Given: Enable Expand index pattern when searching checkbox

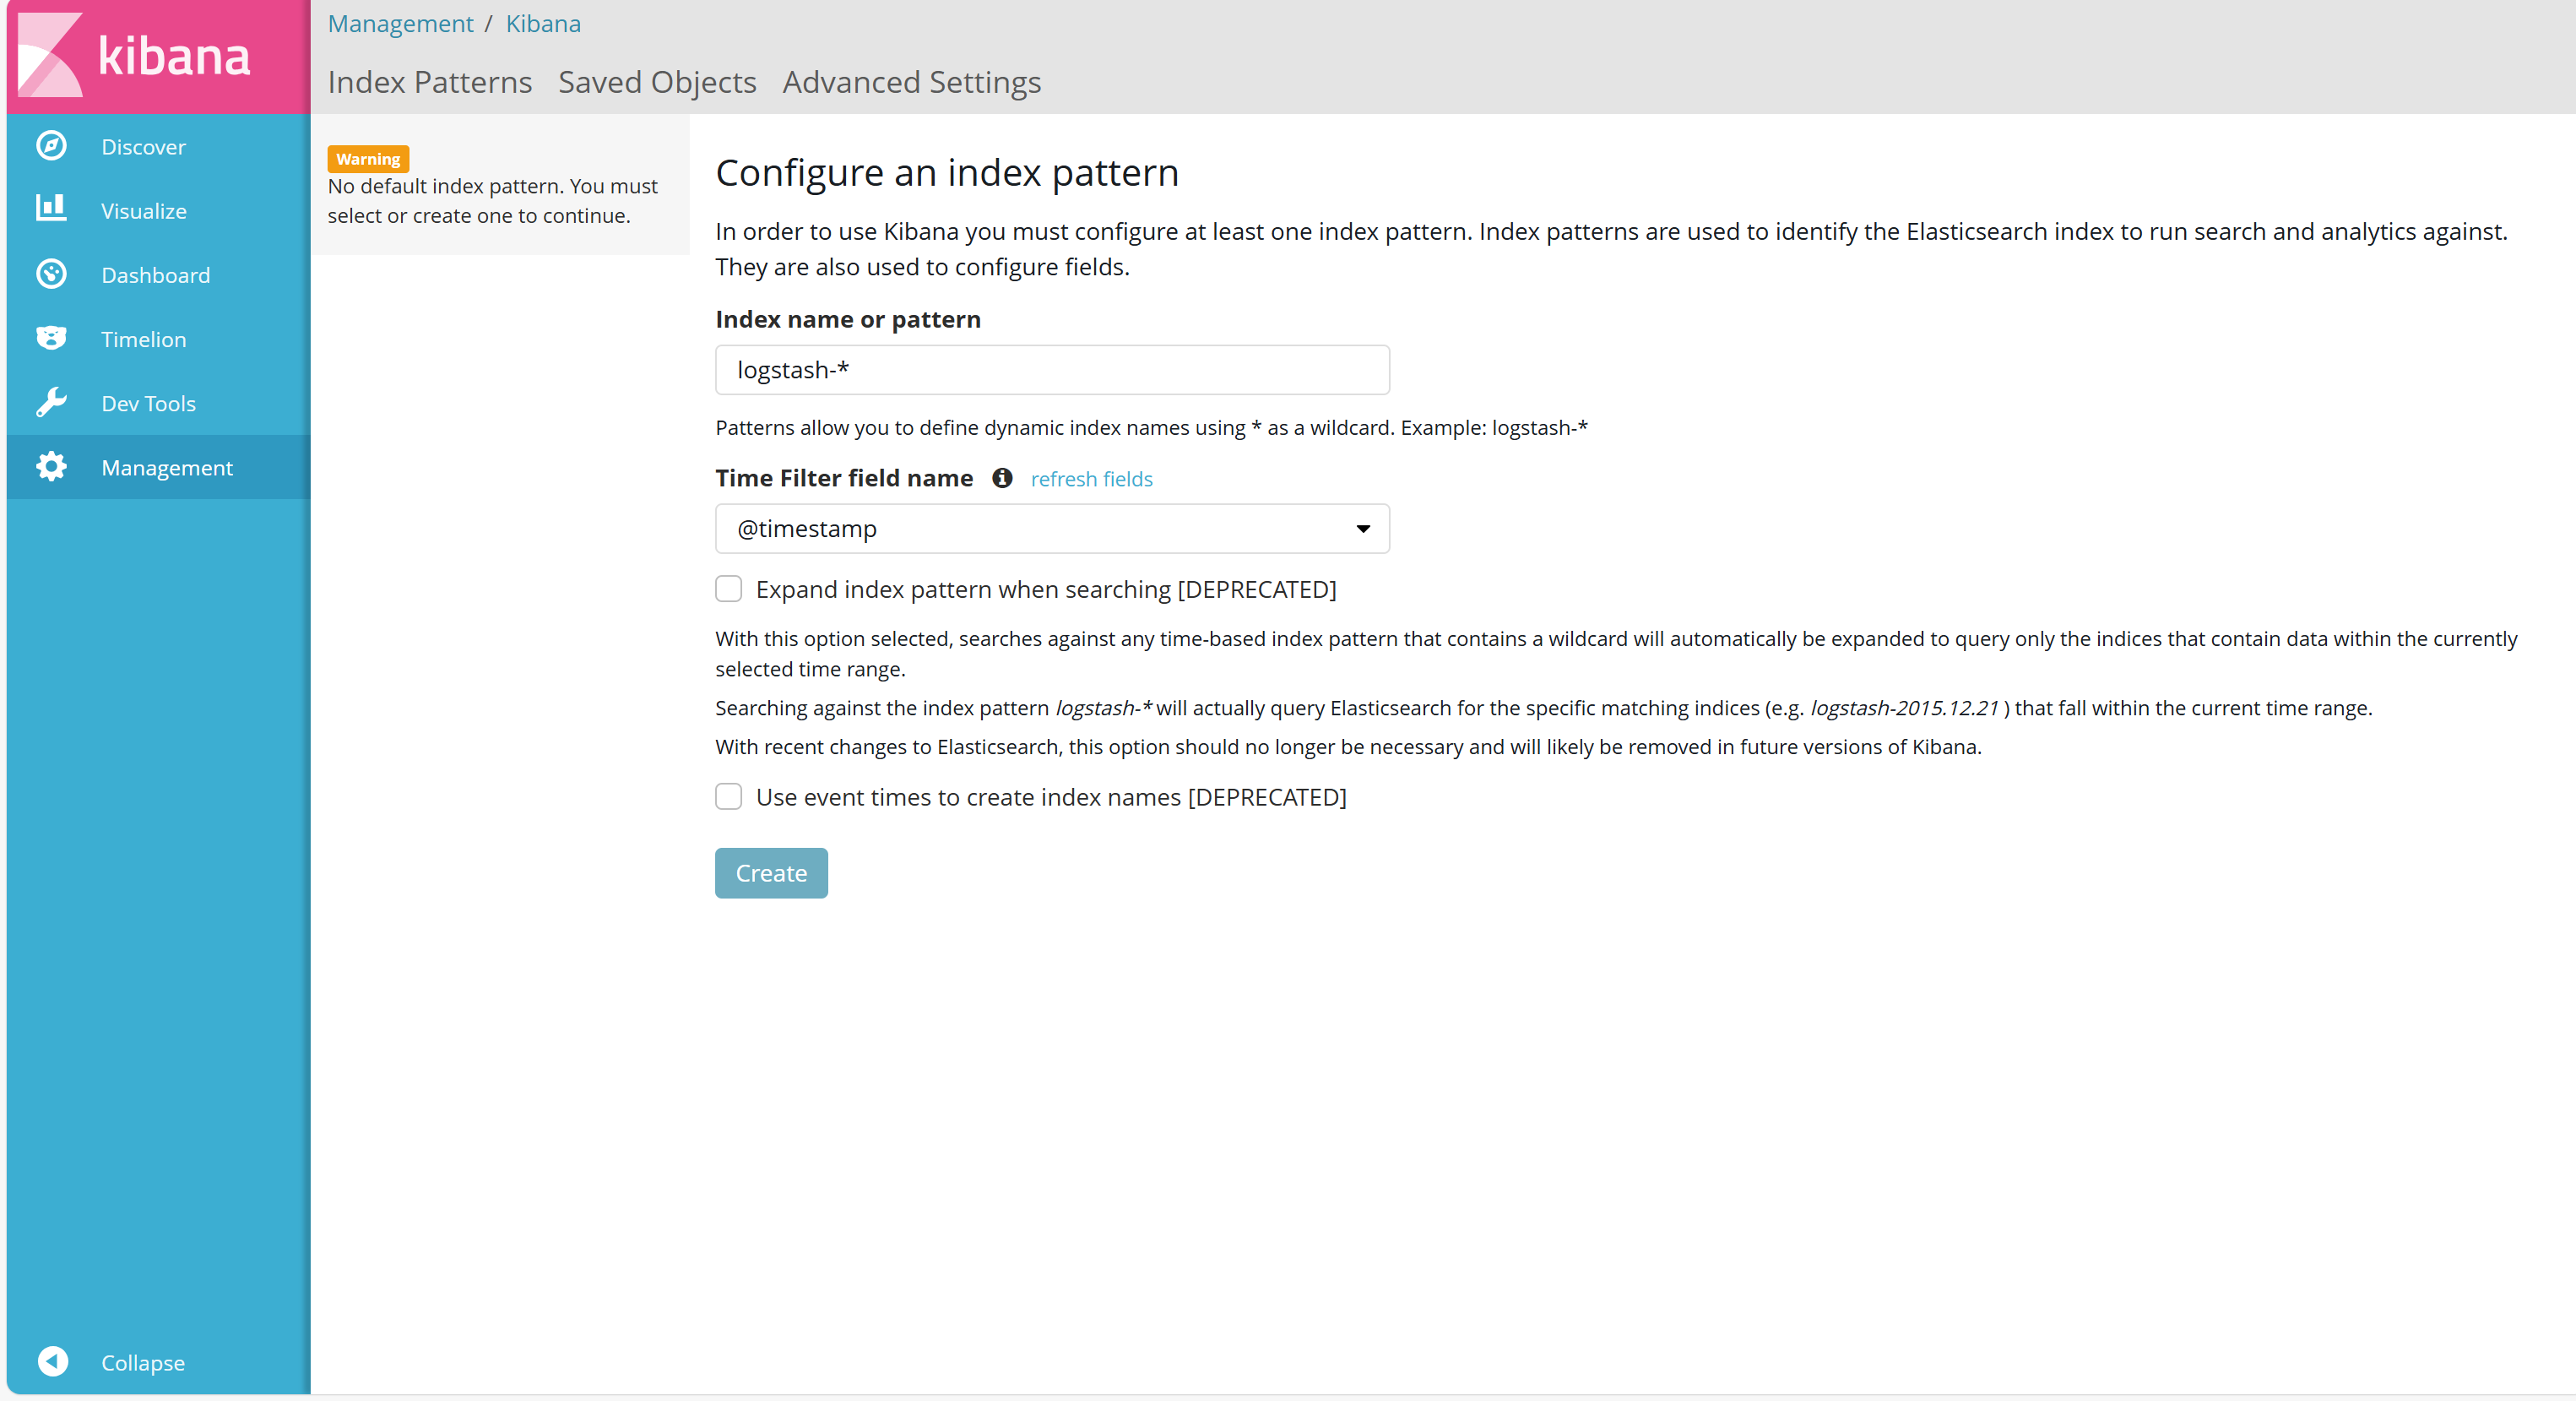Looking at the screenshot, I should [x=729, y=589].
